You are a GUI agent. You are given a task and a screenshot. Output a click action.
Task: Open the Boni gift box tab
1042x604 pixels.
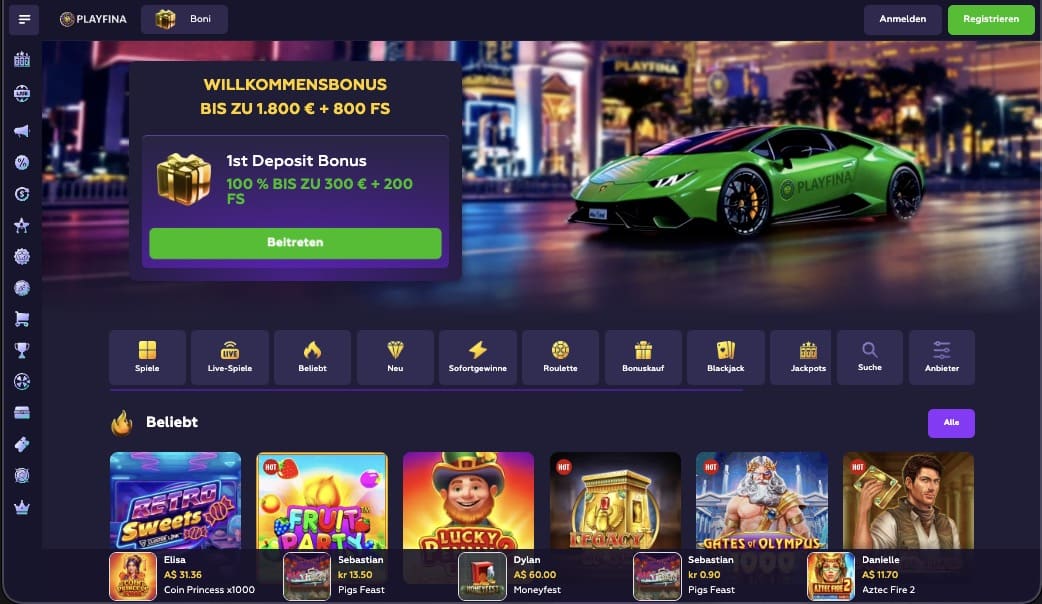(x=184, y=19)
